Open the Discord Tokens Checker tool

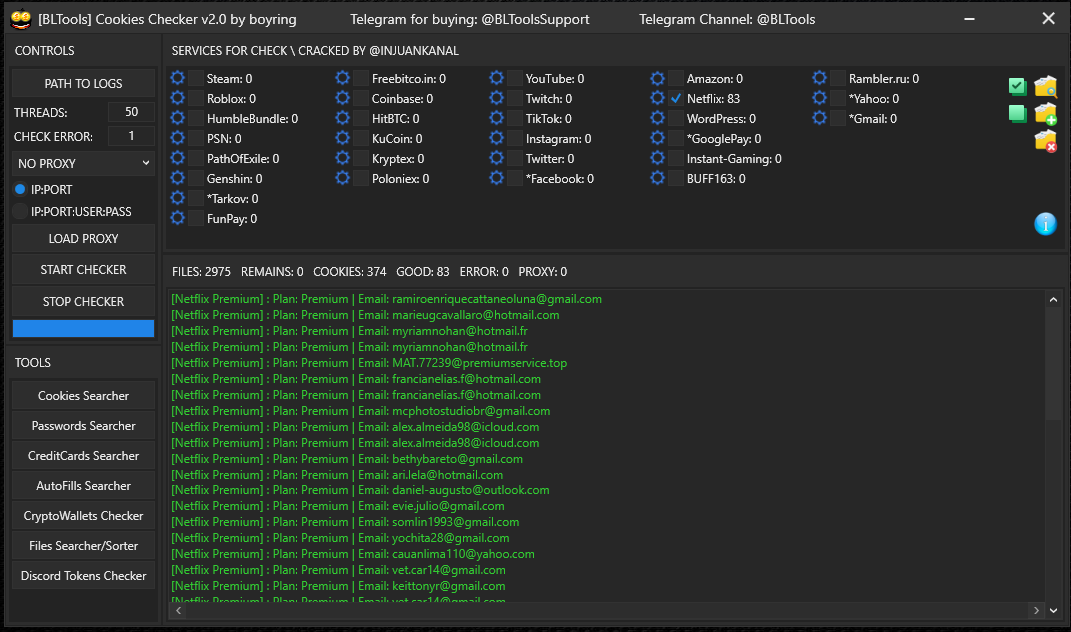click(83, 576)
